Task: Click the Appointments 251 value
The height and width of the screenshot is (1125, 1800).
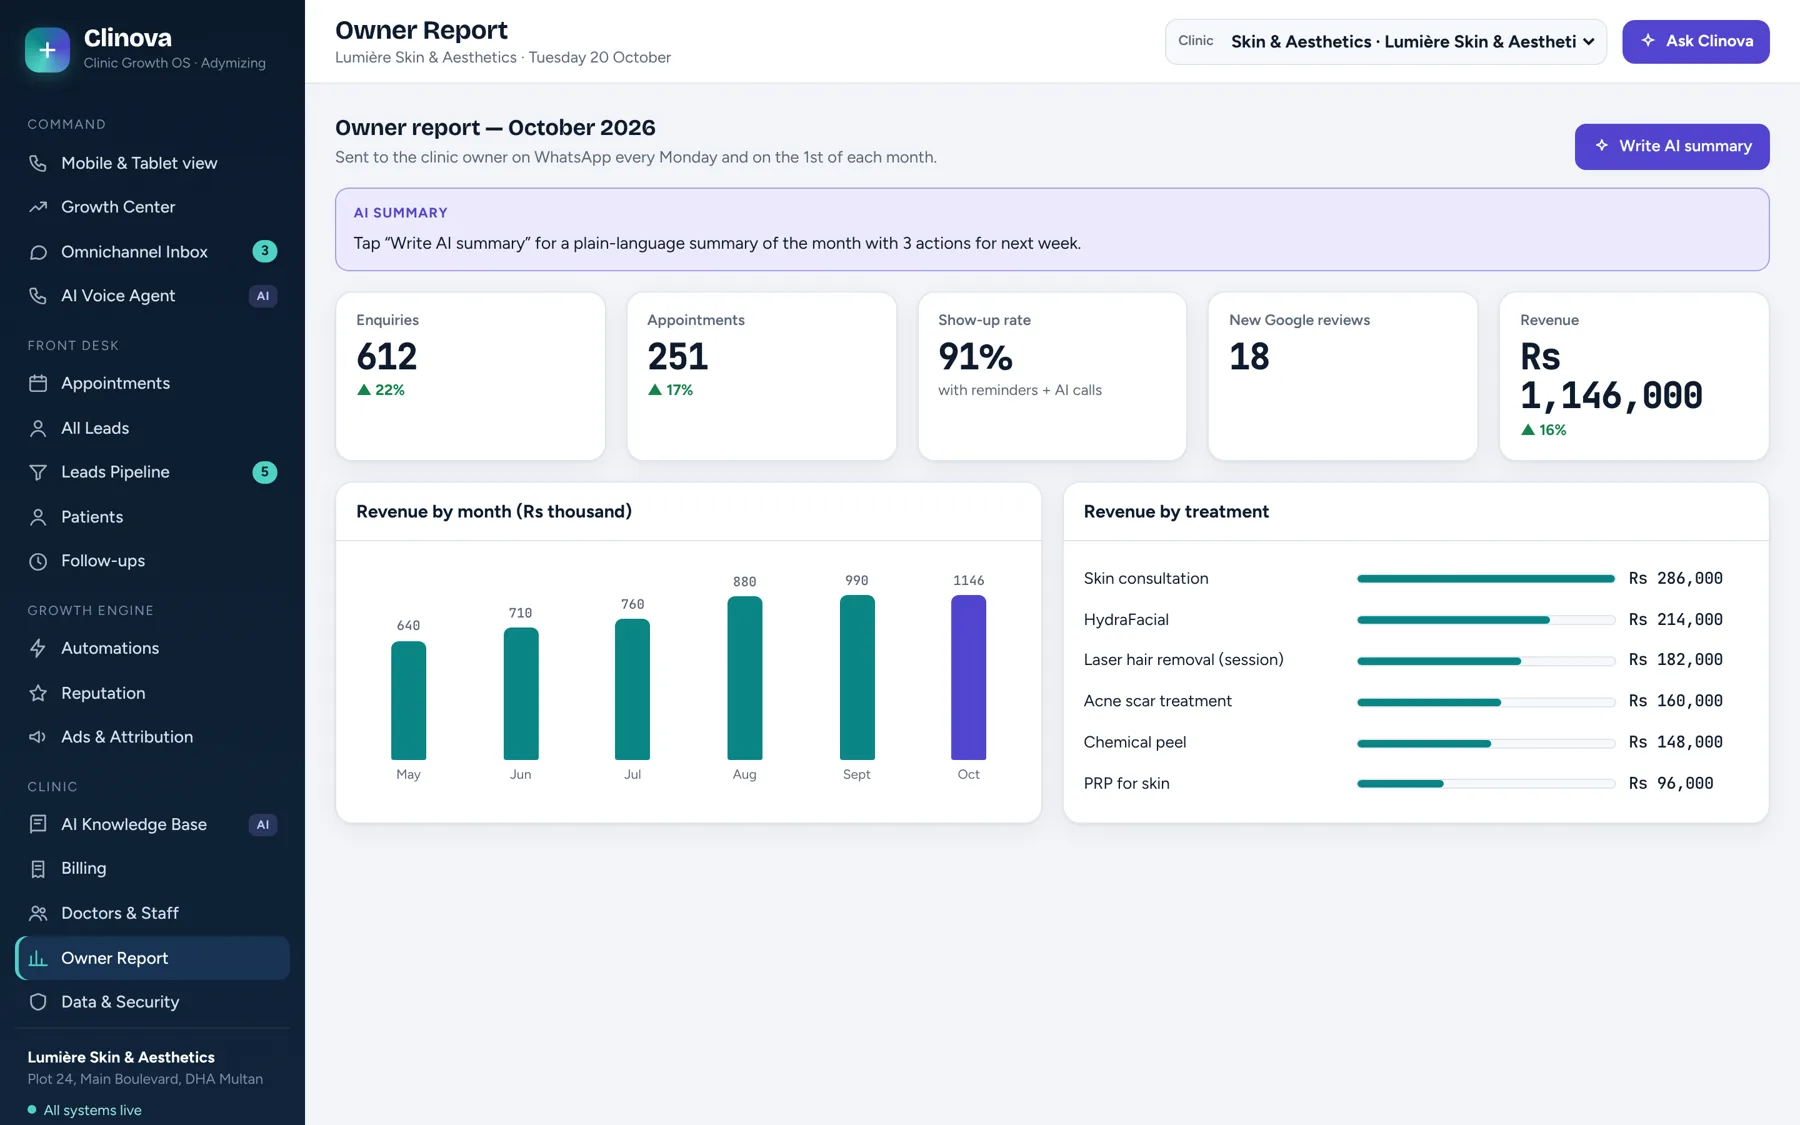Action: pyautogui.click(x=677, y=357)
